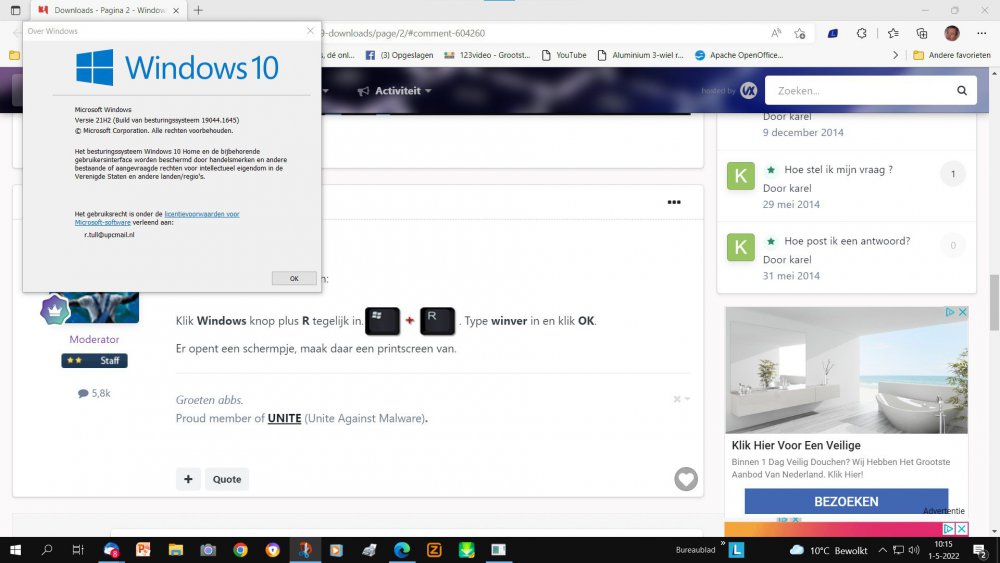1000x563 pixels.
Task: Click the plus multiquote button
Action: click(188, 479)
